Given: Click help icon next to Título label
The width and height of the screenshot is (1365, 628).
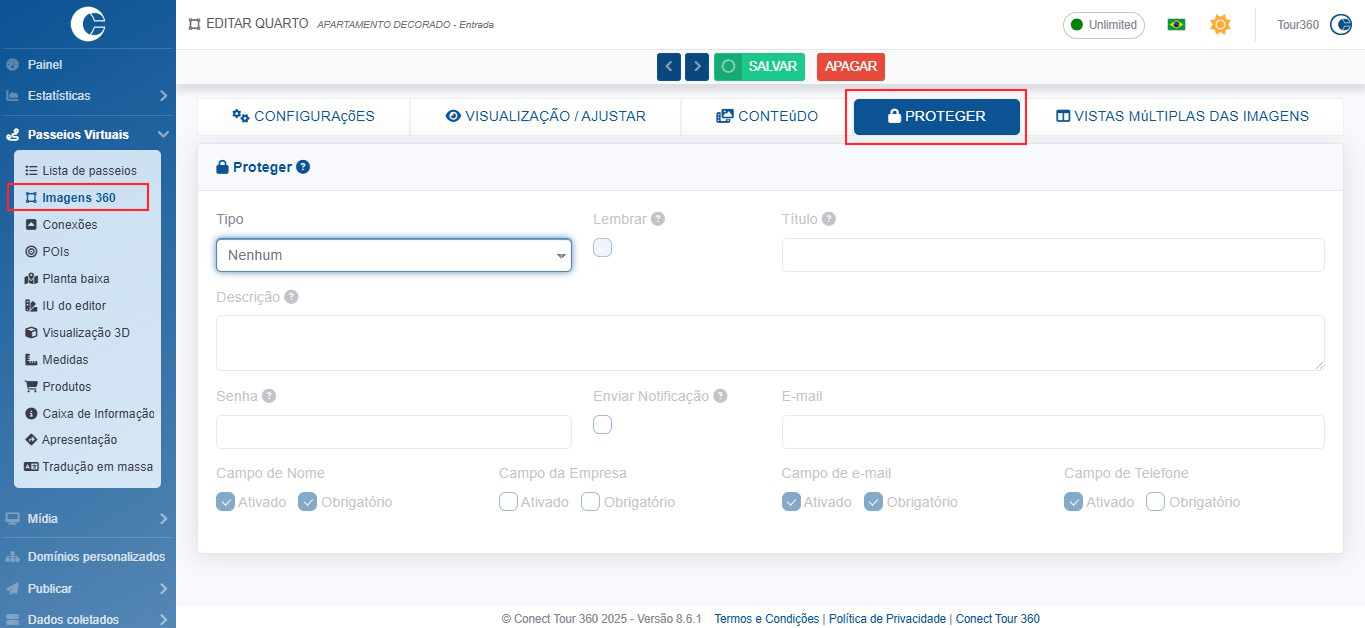Looking at the screenshot, I should click(829, 219).
